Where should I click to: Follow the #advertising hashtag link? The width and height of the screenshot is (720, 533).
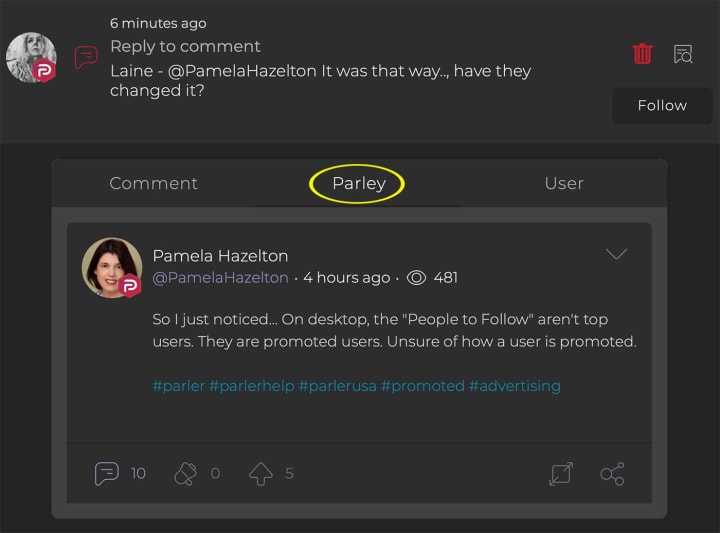[515, 386]
